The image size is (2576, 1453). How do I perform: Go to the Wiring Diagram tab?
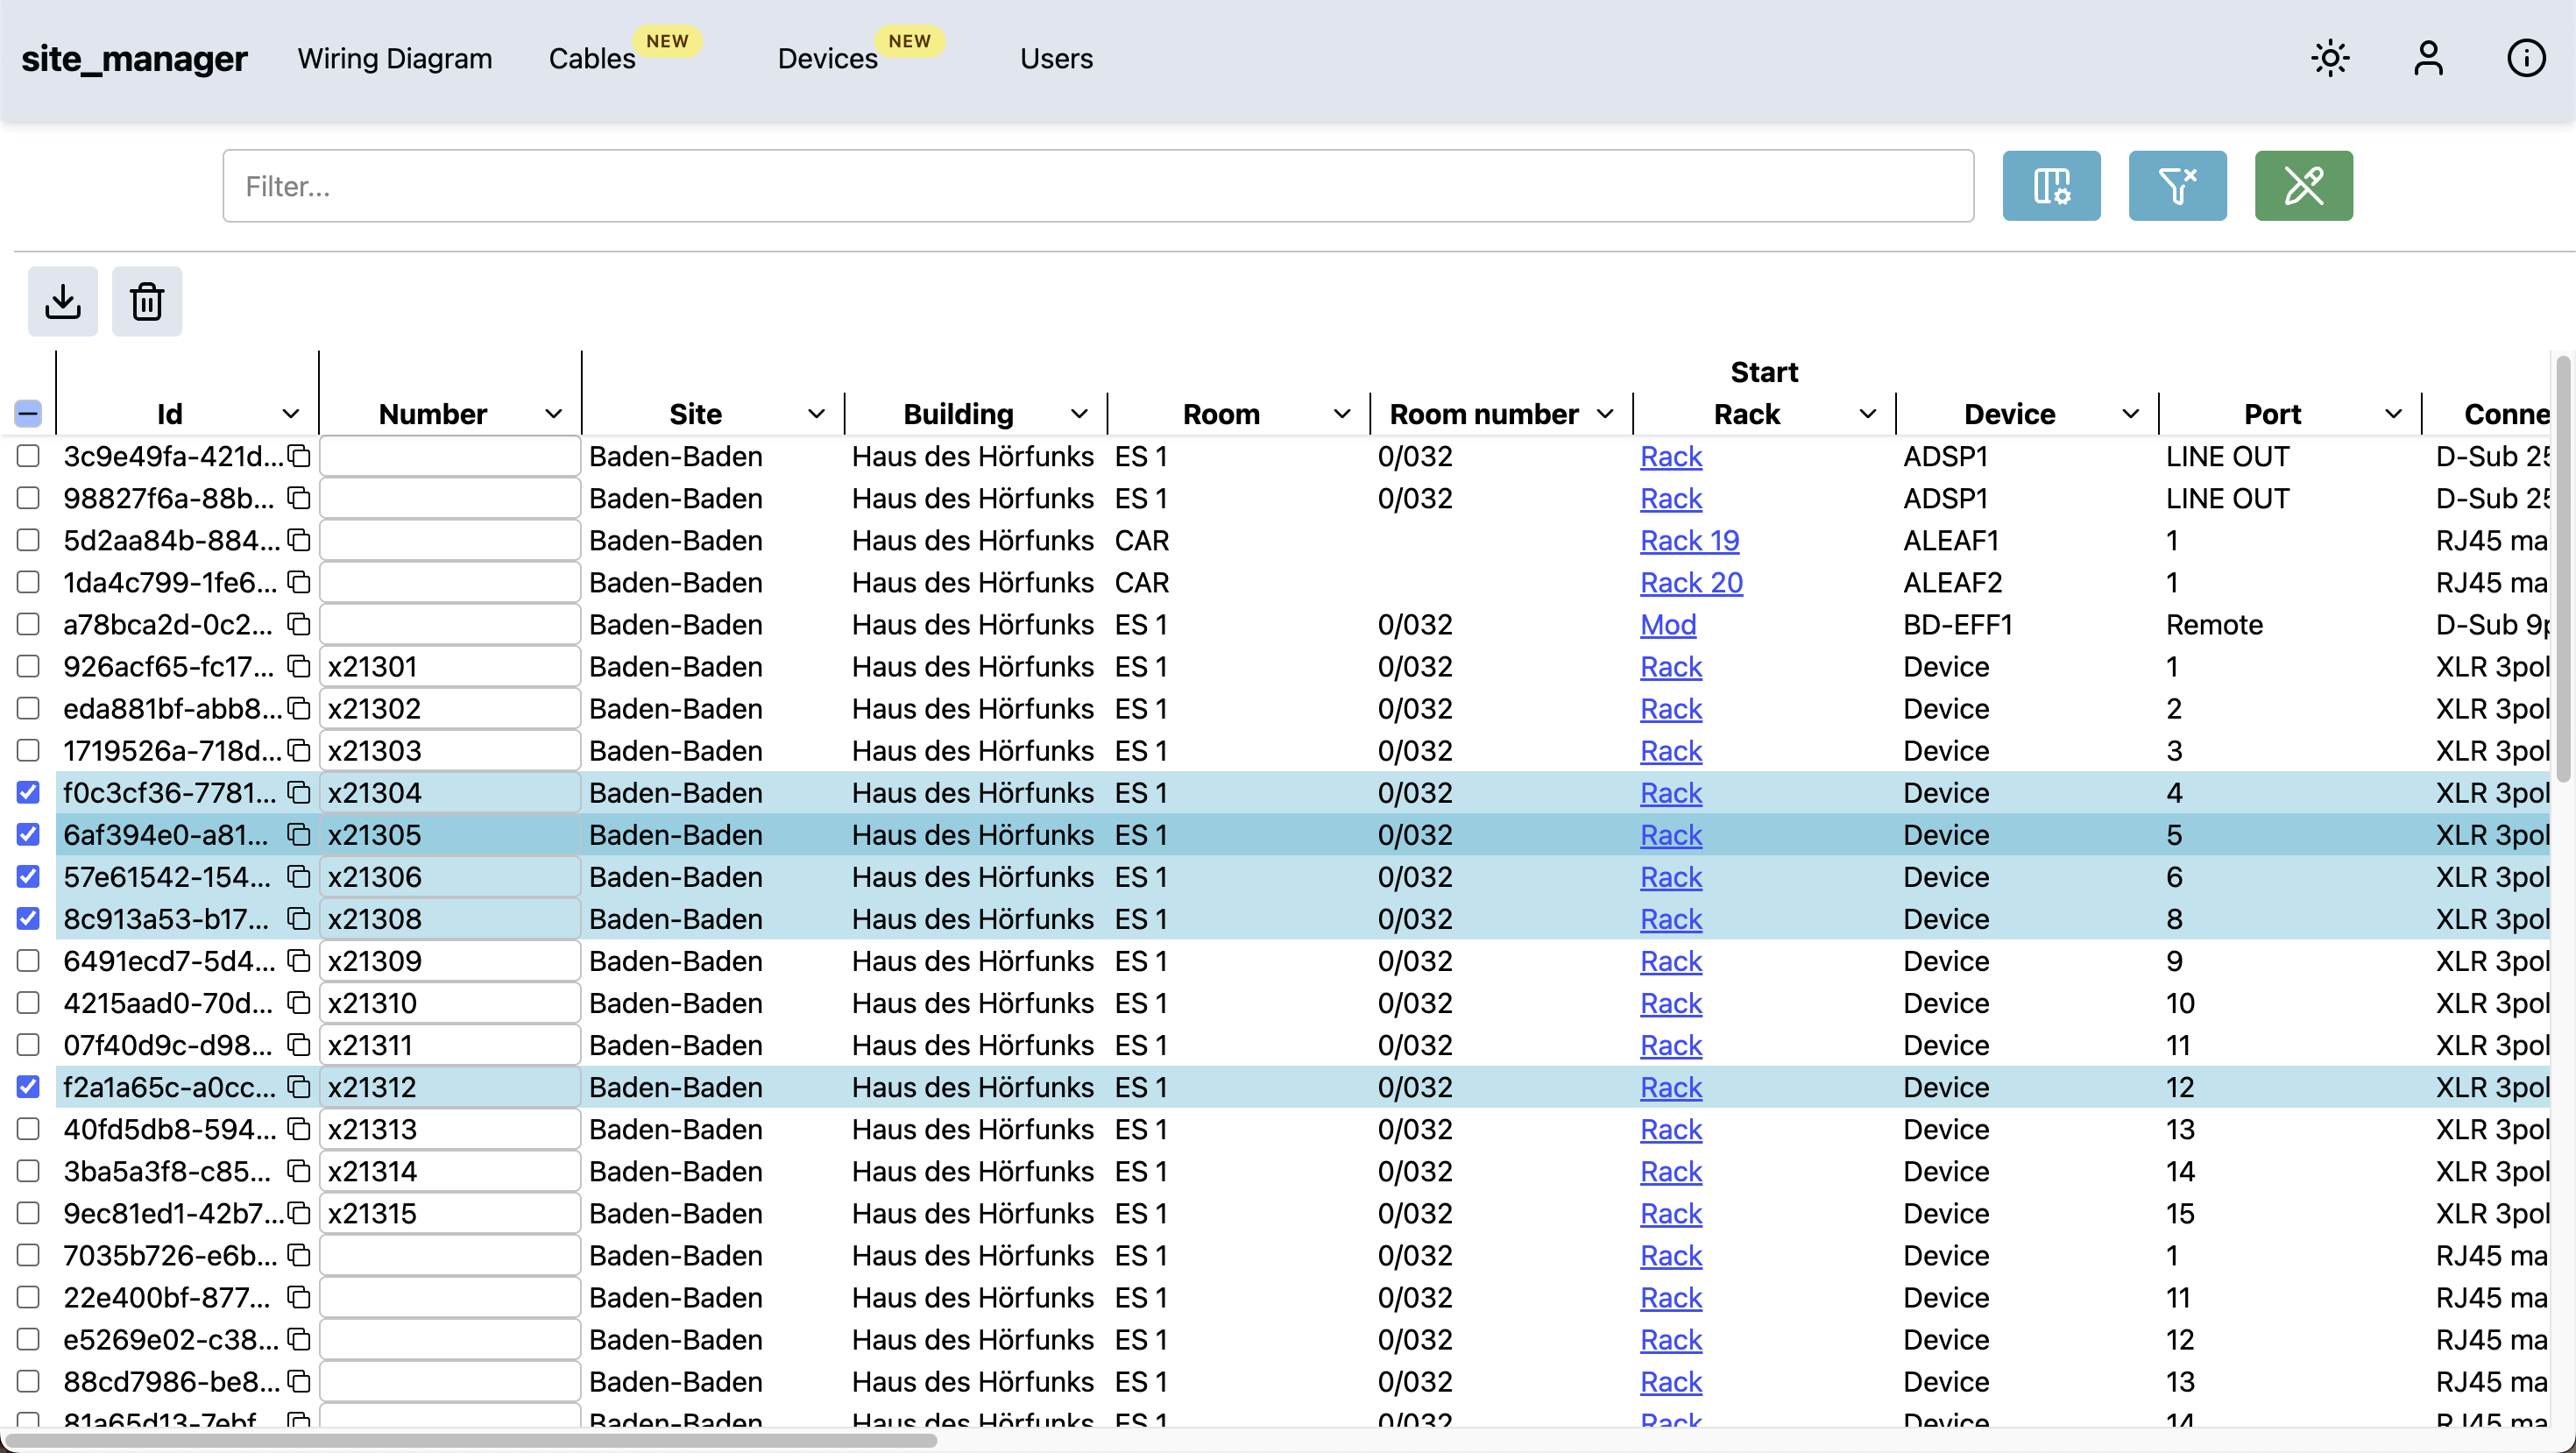tap(395, 58)
